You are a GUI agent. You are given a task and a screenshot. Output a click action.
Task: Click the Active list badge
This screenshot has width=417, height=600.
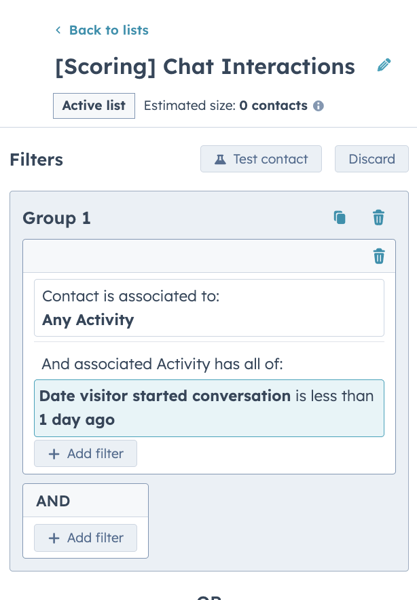pyautogui.click(x=94, y=106)
